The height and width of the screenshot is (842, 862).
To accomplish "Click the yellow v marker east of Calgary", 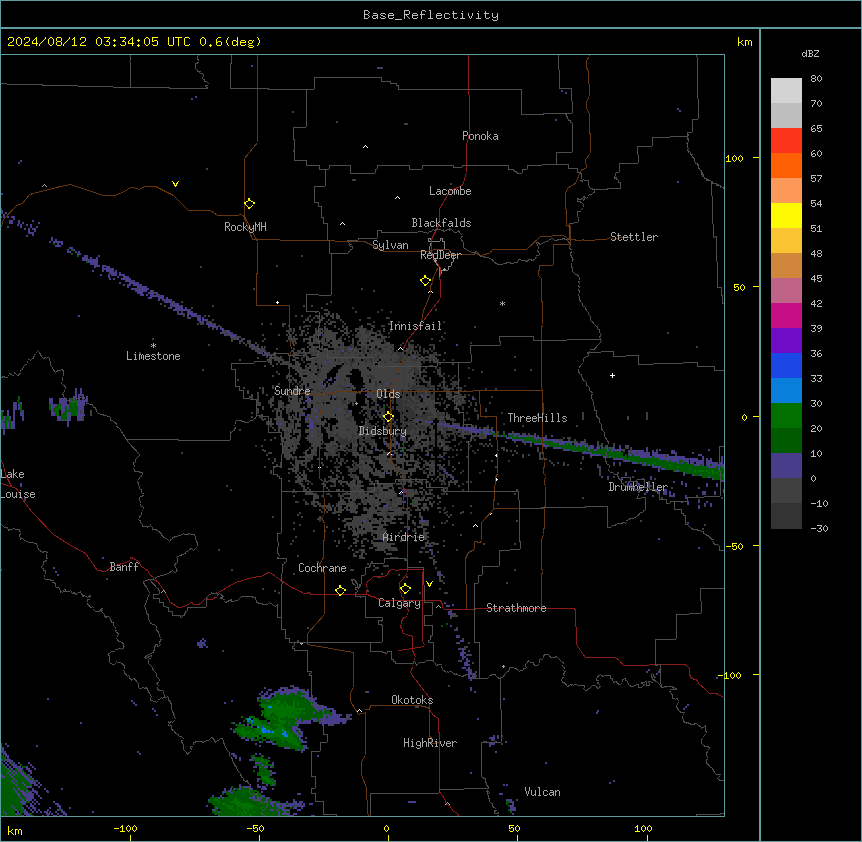I will (429, 584).
